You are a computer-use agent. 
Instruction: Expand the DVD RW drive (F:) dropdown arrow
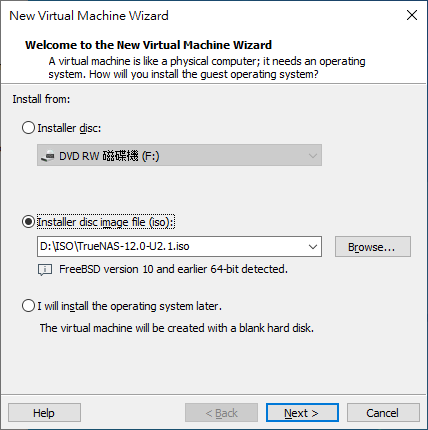point(313,156)
